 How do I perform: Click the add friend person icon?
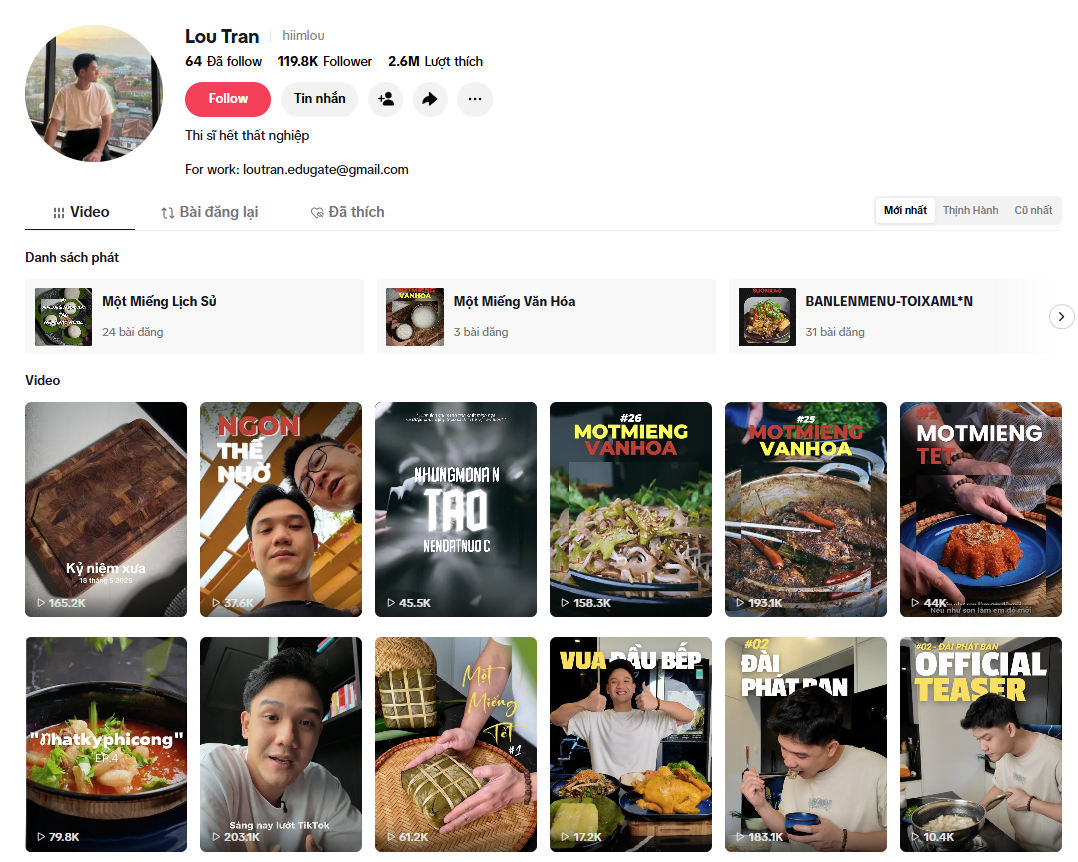click(x=386, y=99)
